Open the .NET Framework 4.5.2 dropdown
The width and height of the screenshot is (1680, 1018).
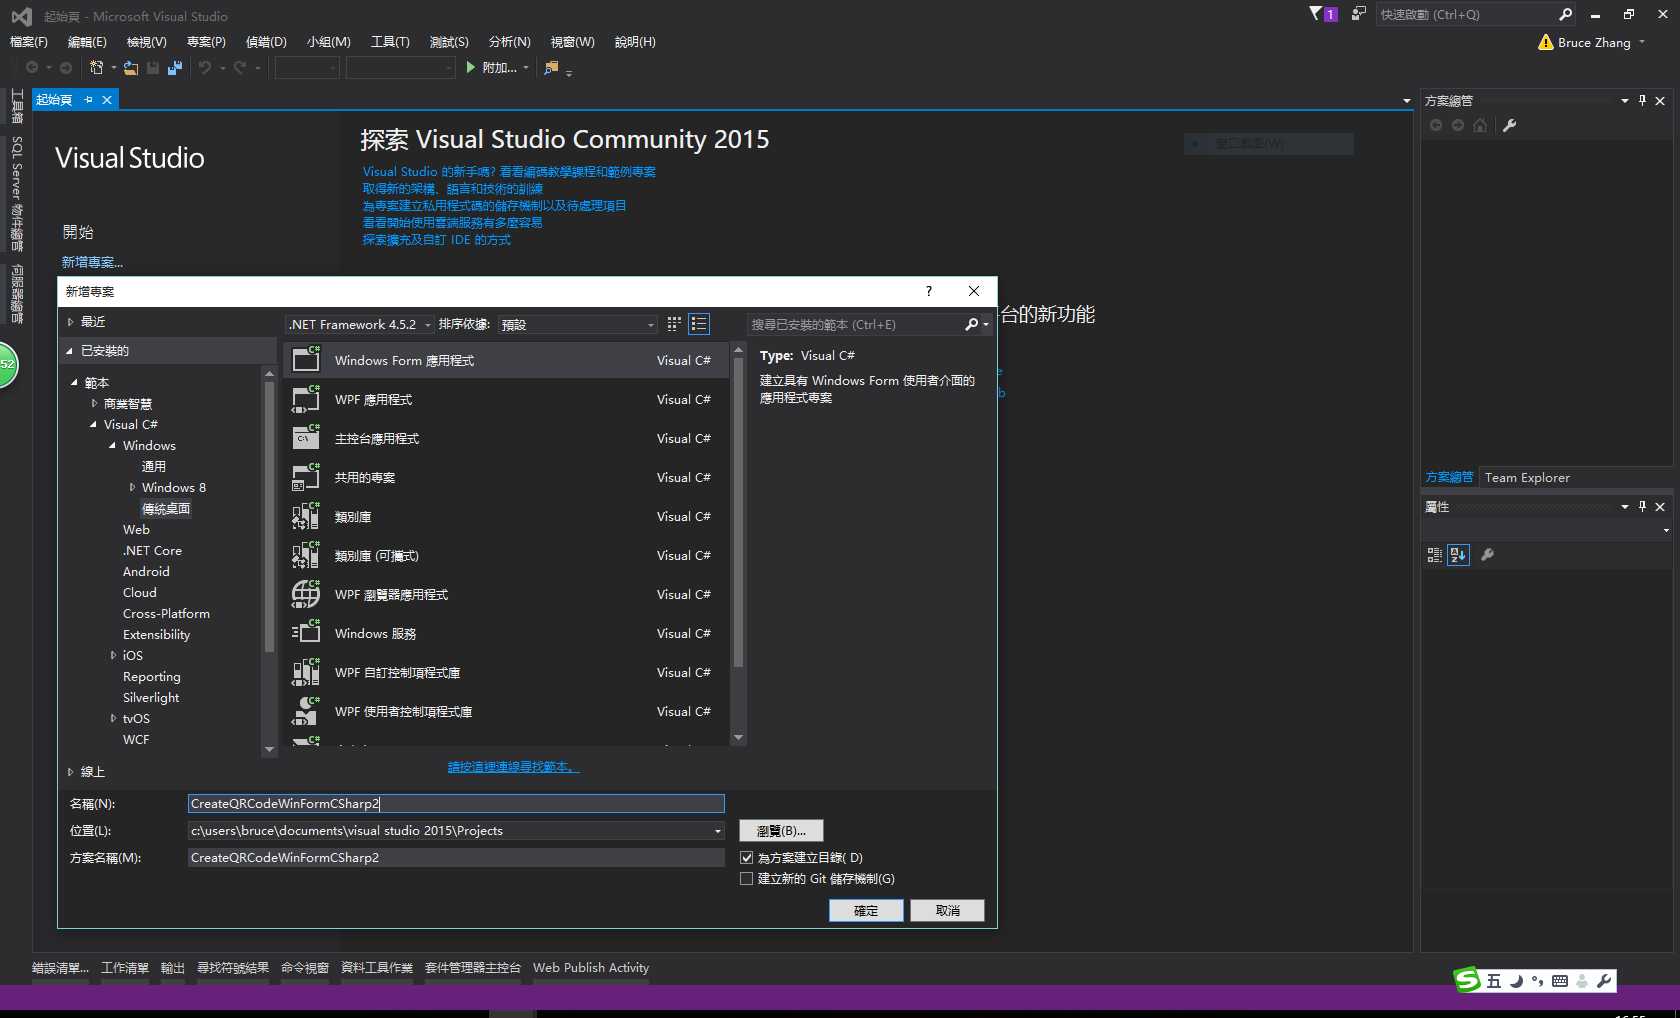pyautogui.click(x=360, y=324)
